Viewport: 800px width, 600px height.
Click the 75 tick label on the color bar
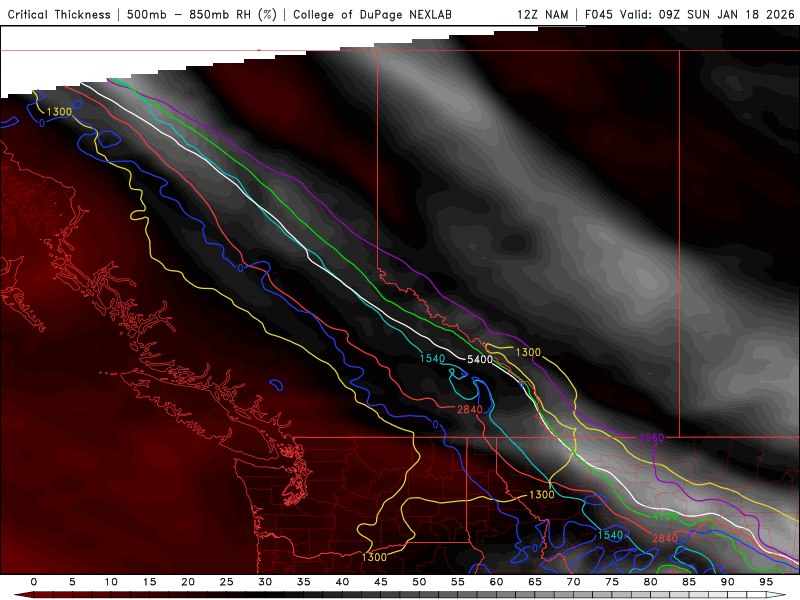pos(612,582)
